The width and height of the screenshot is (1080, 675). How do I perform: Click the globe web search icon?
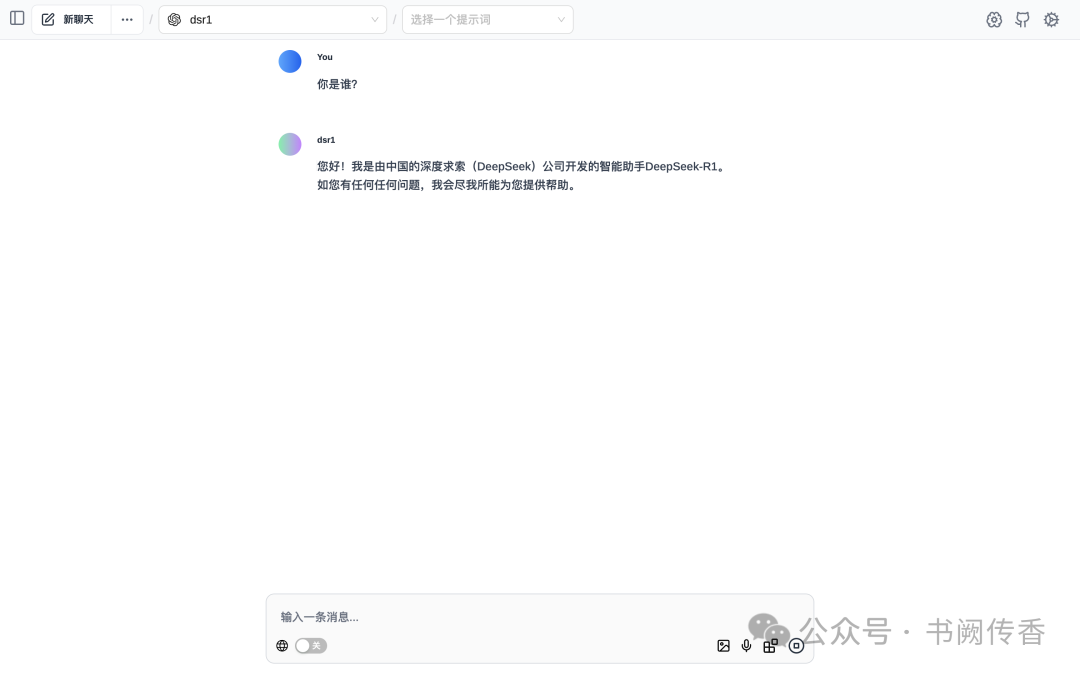282,645
